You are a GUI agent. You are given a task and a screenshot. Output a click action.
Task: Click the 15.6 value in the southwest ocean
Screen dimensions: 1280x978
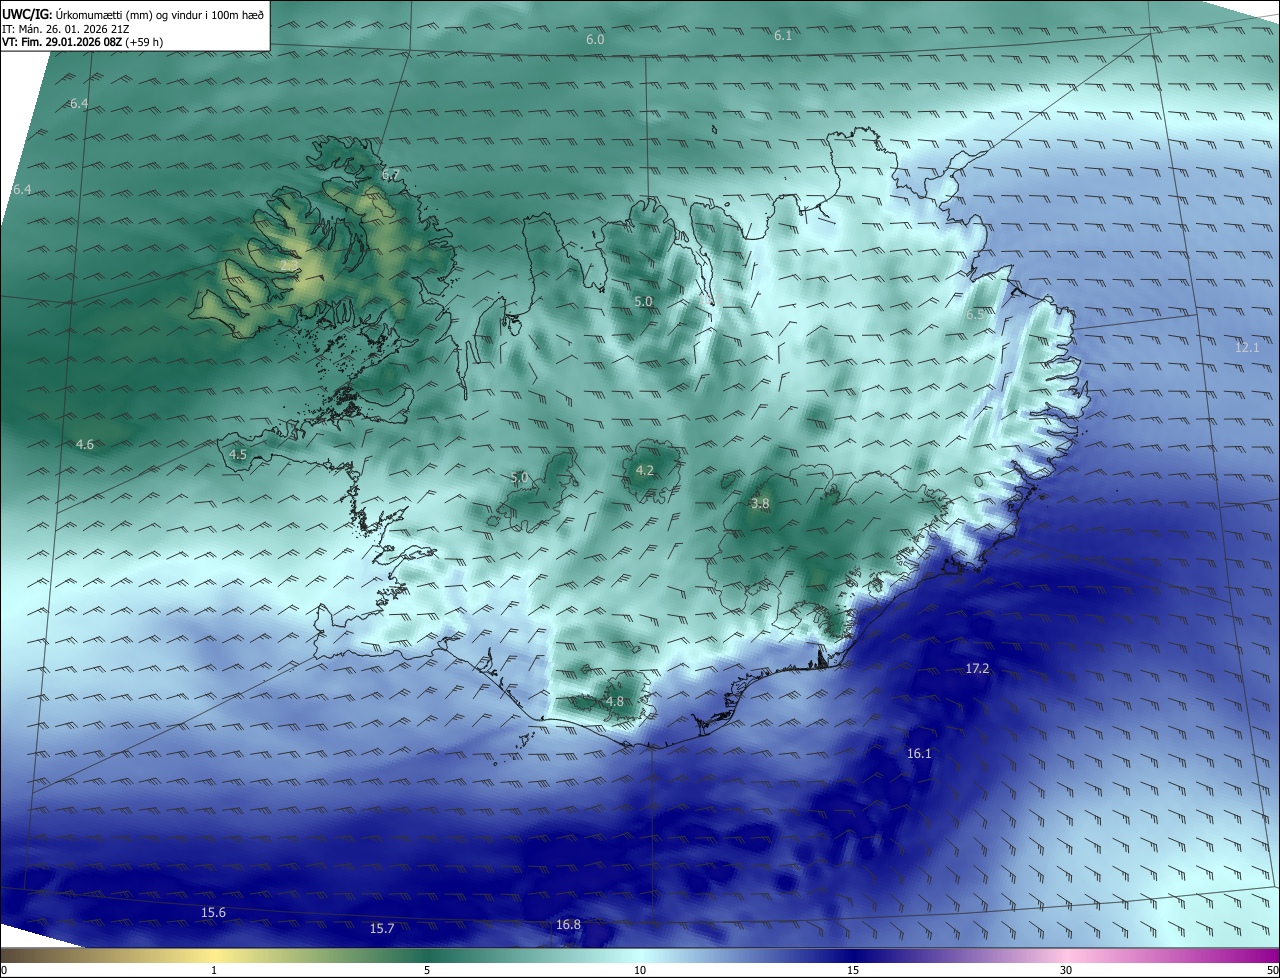point(213,912)
